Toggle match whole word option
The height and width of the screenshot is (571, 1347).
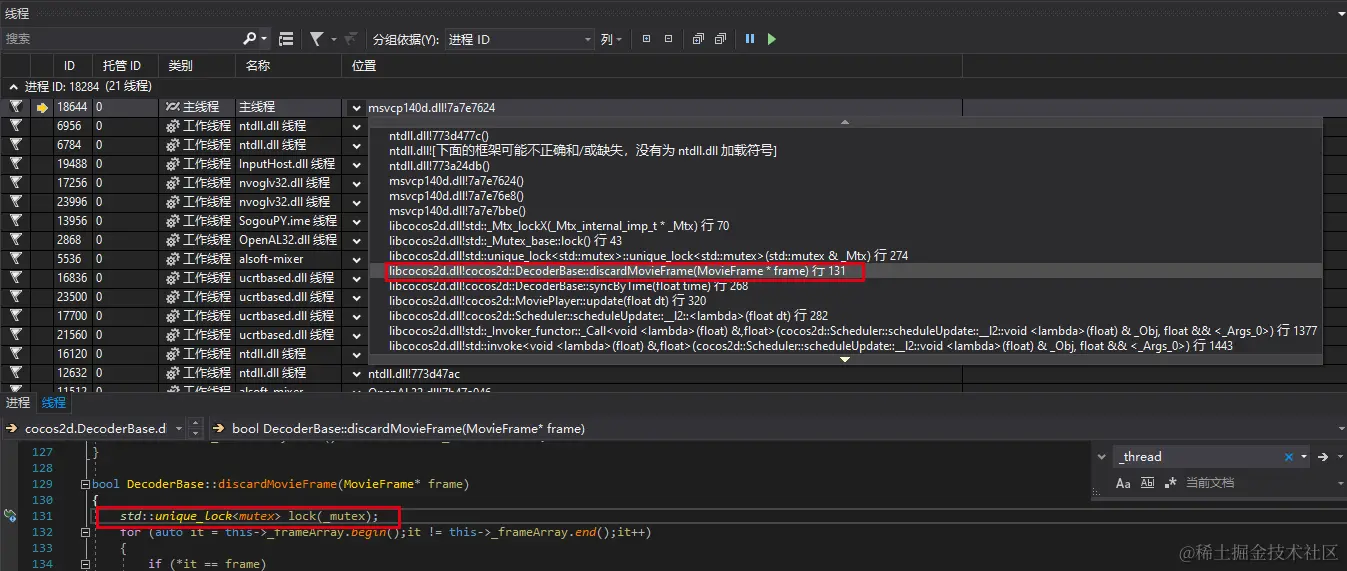click(x=1147, y=483)
